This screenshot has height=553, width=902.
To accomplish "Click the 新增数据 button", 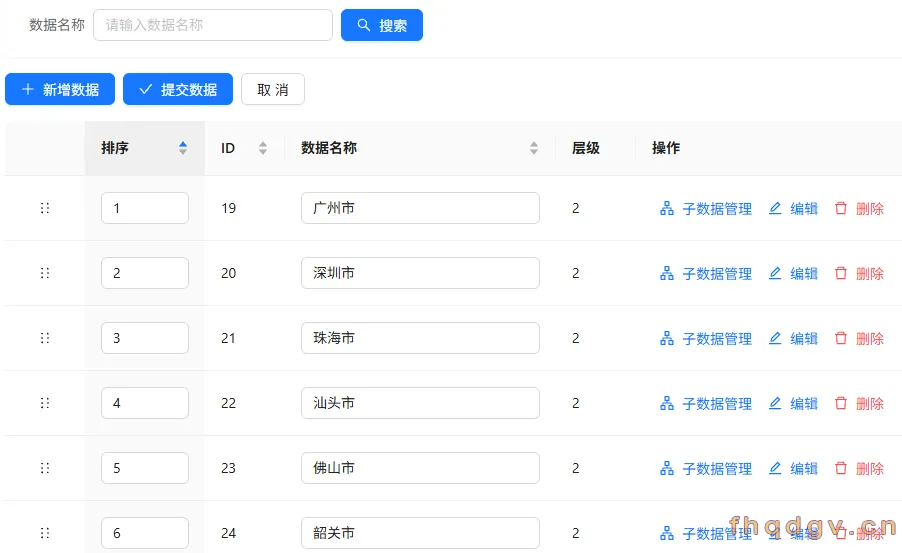I will [x=60, y=89].
